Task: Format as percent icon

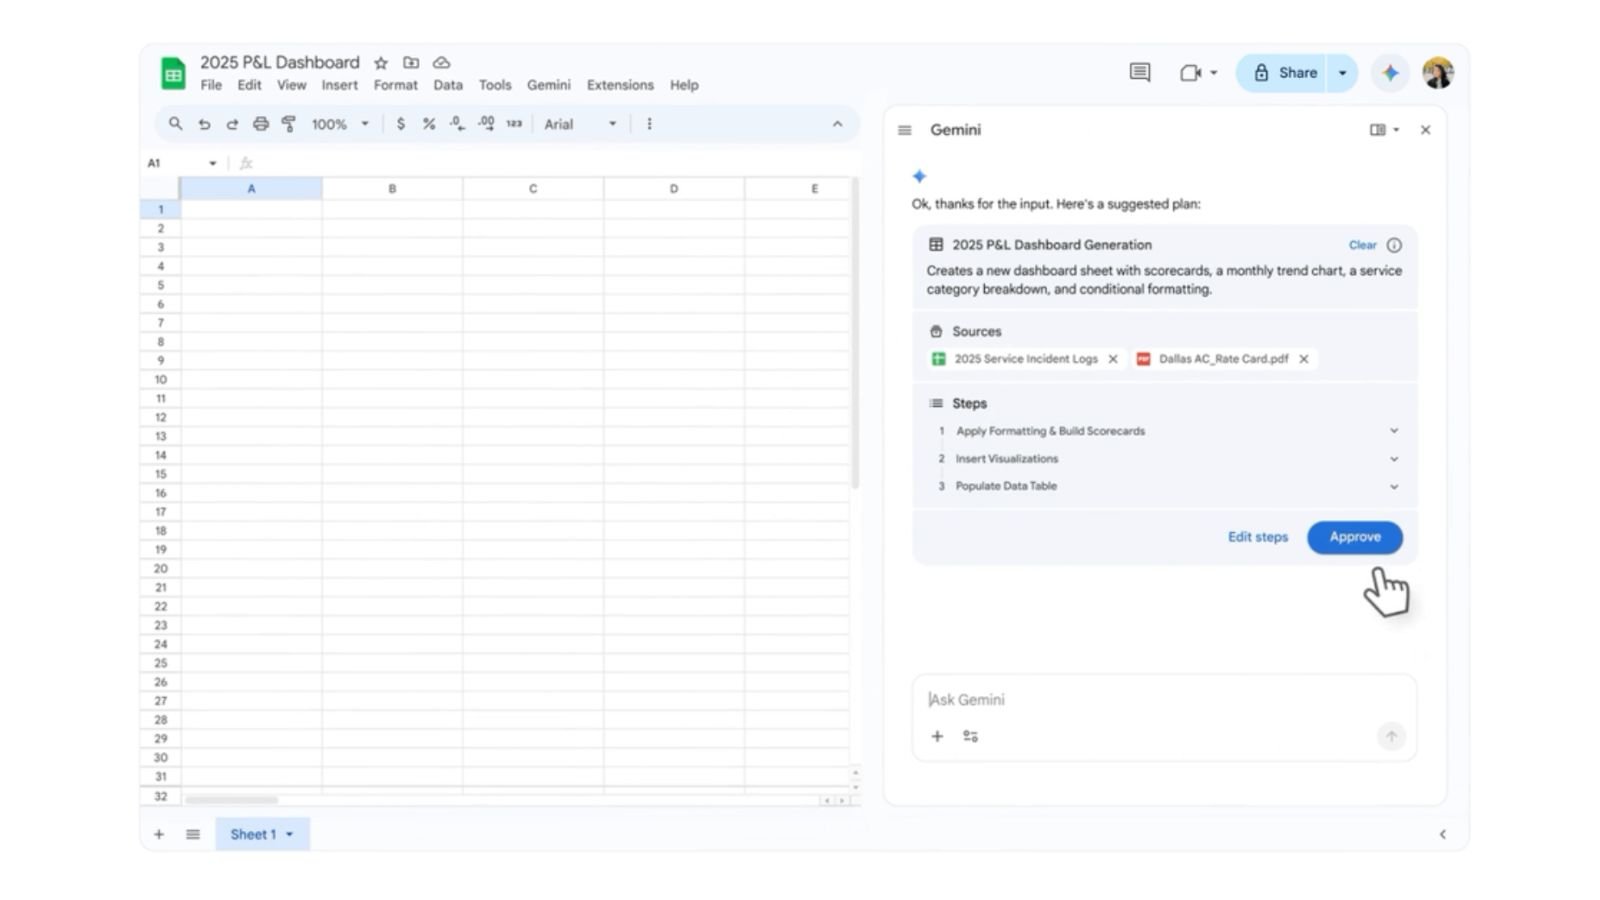Action: click(x=429, y=124)
